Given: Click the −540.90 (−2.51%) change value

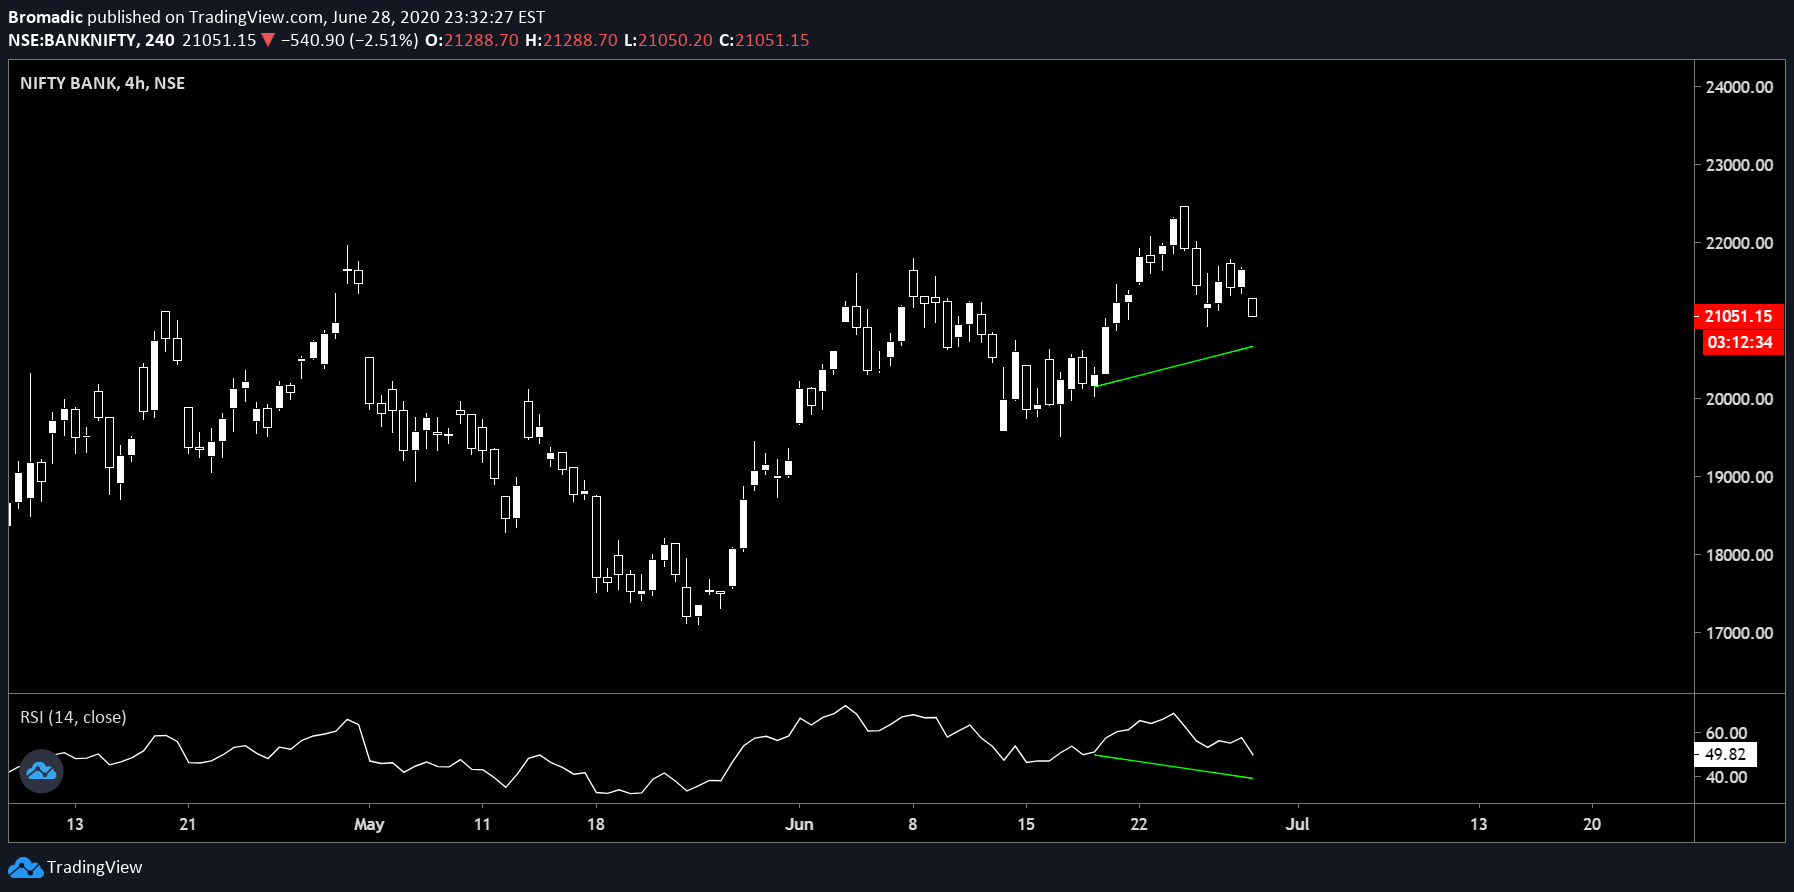Looking at the screenshot, I should click(349, 40).
